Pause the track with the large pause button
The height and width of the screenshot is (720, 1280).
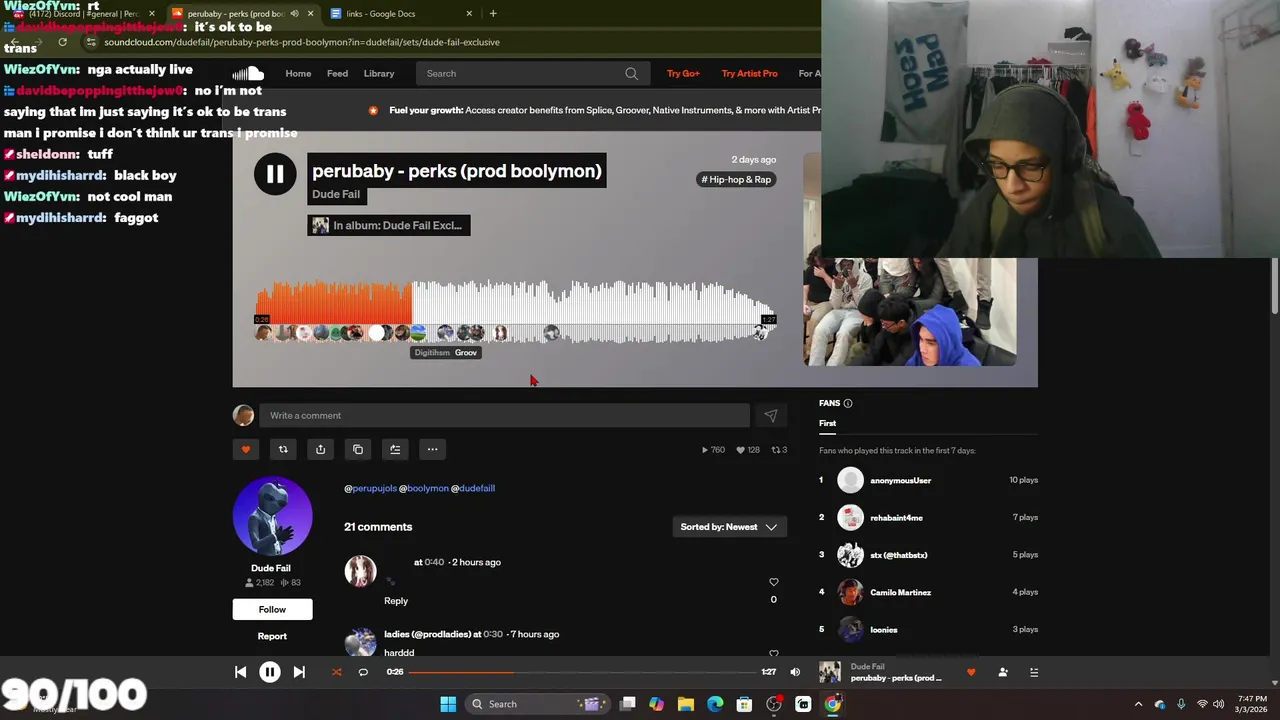point(275,175)
